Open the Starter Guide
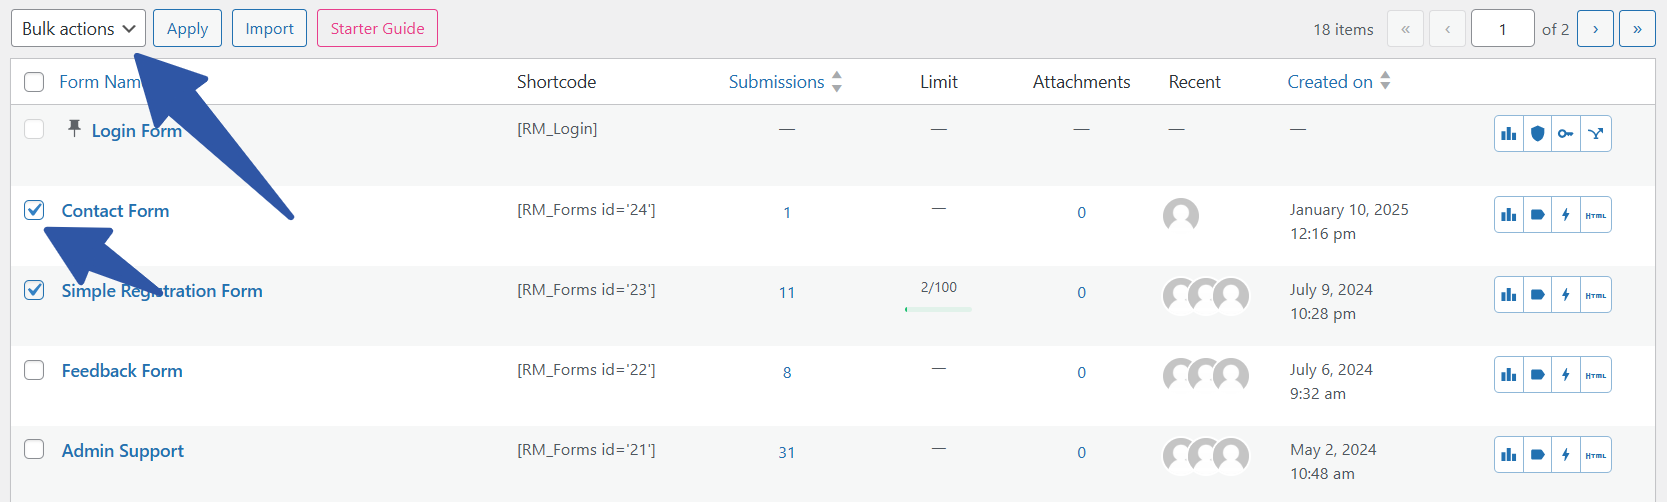This screenshot has height=502, width=1667. (377, 28)
